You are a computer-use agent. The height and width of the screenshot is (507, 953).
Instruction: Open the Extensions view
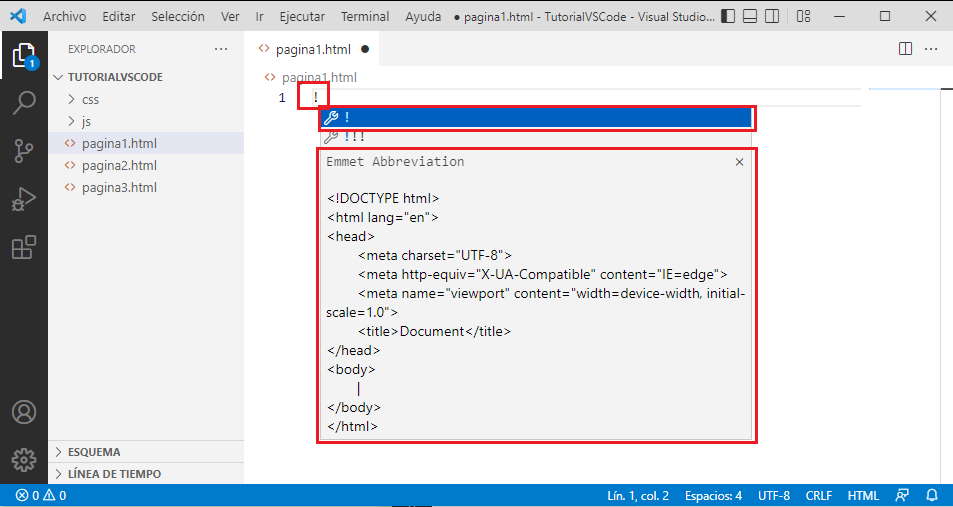pos(24,247)
